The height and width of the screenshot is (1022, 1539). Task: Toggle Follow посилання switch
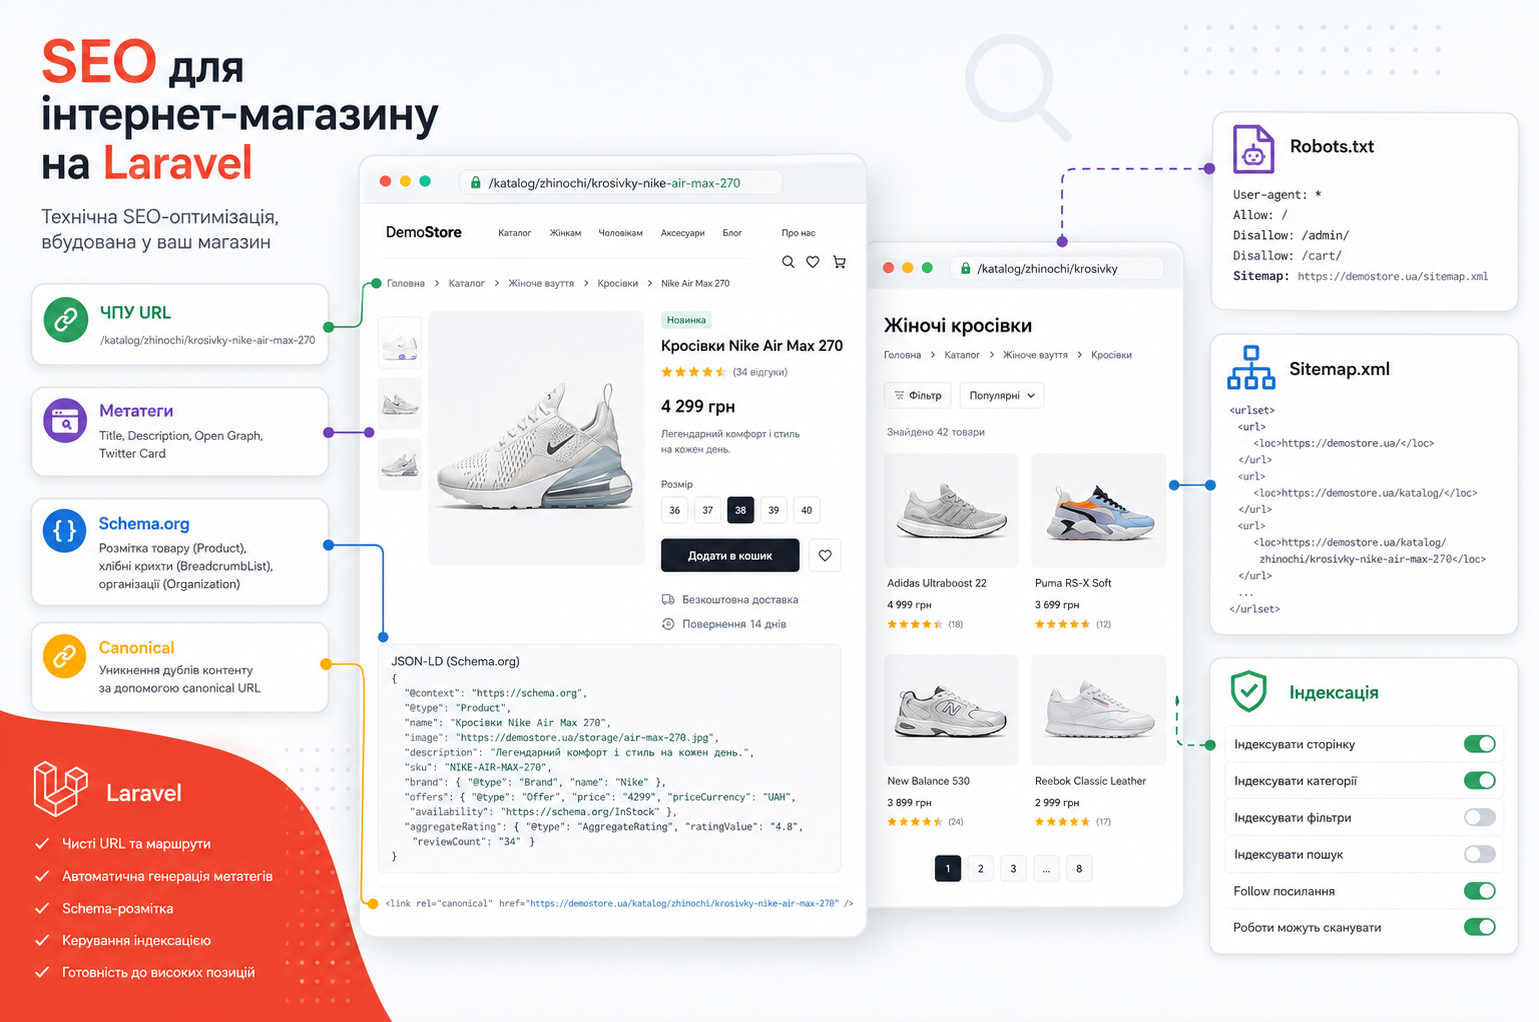tap(1479, 890)
